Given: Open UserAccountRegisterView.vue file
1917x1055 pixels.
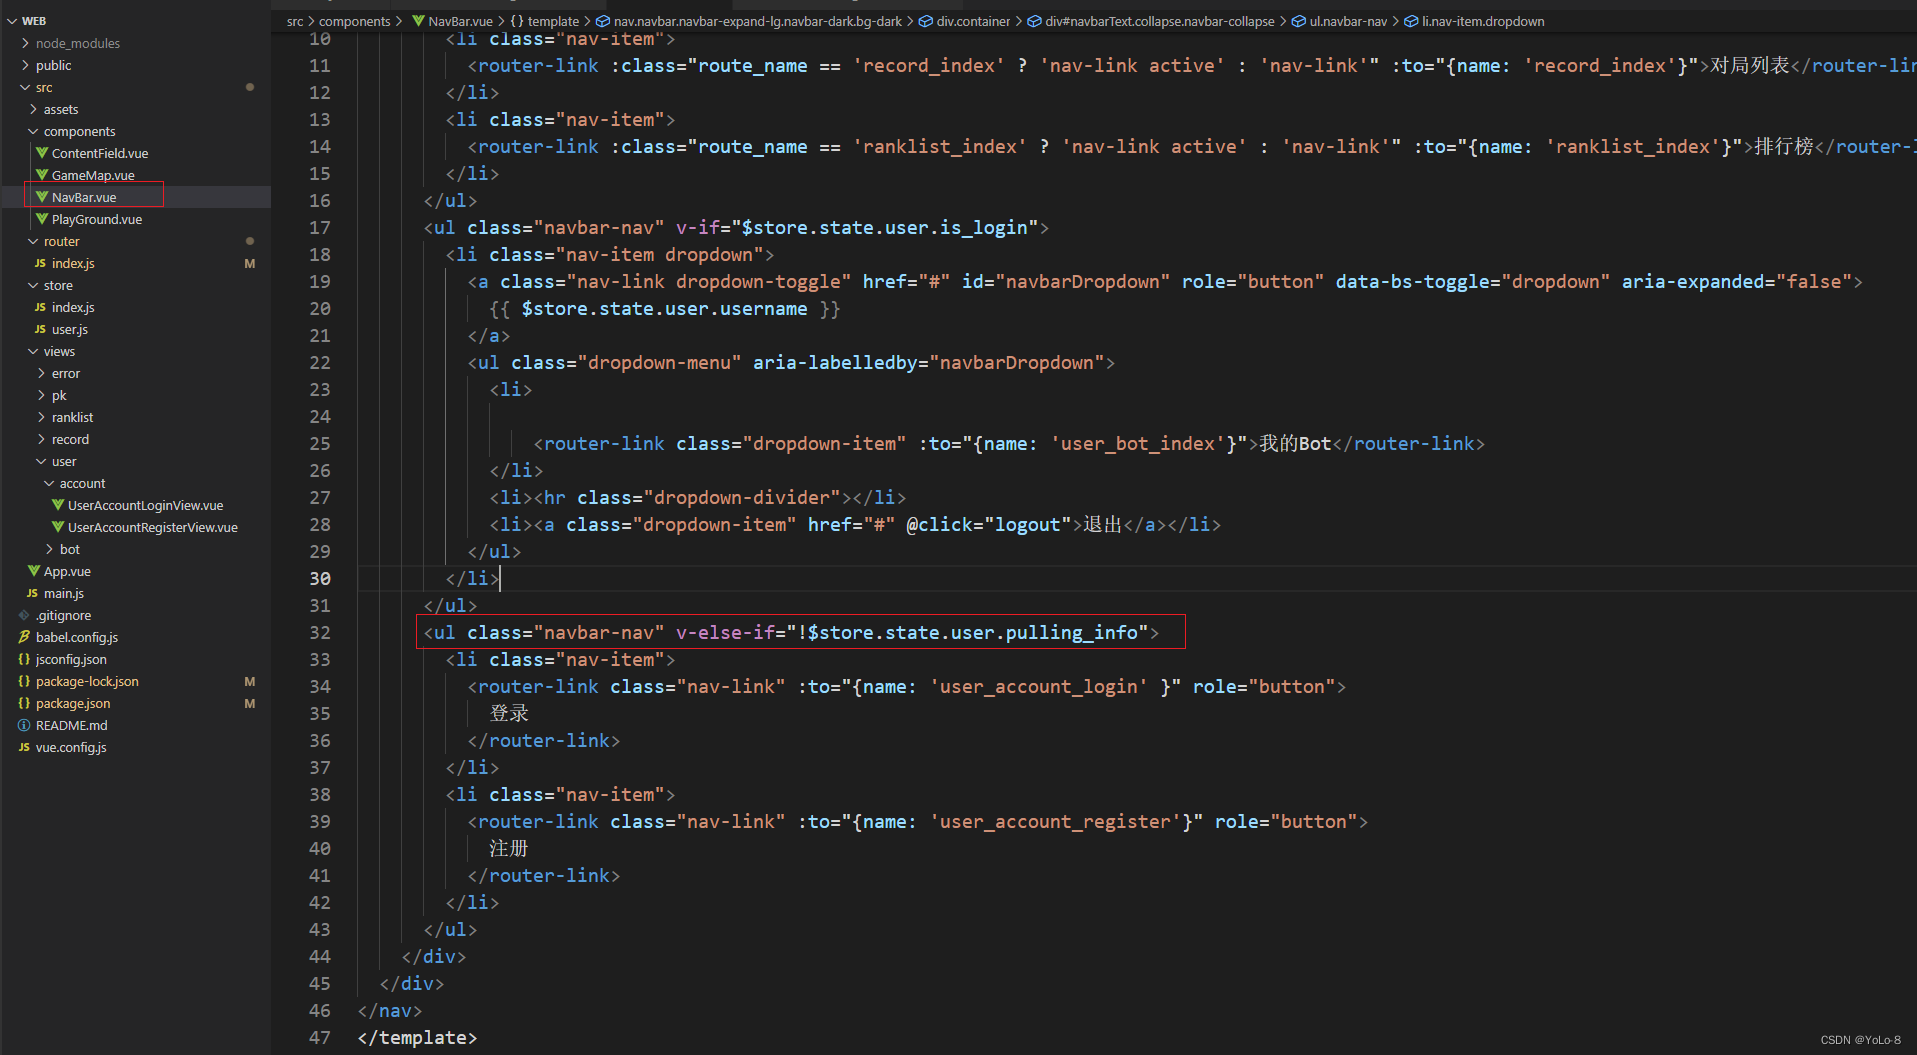Looking at the screenshot, I should click(153, 527).
